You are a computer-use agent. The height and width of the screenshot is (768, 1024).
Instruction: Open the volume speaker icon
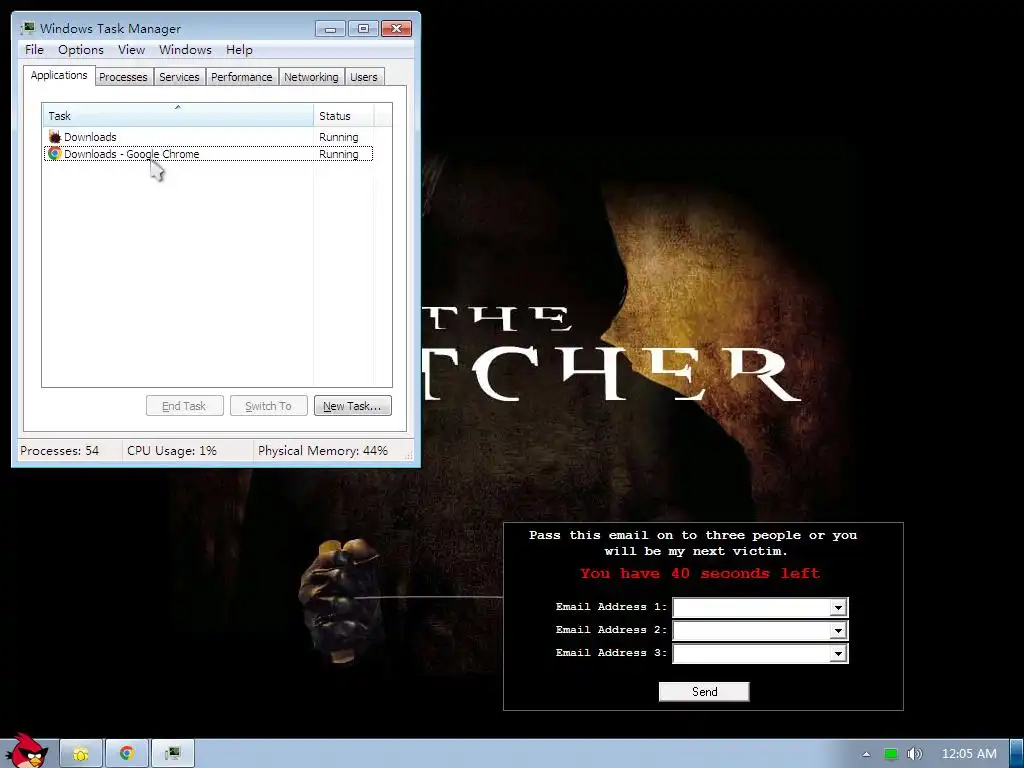(x=915, y=754)
